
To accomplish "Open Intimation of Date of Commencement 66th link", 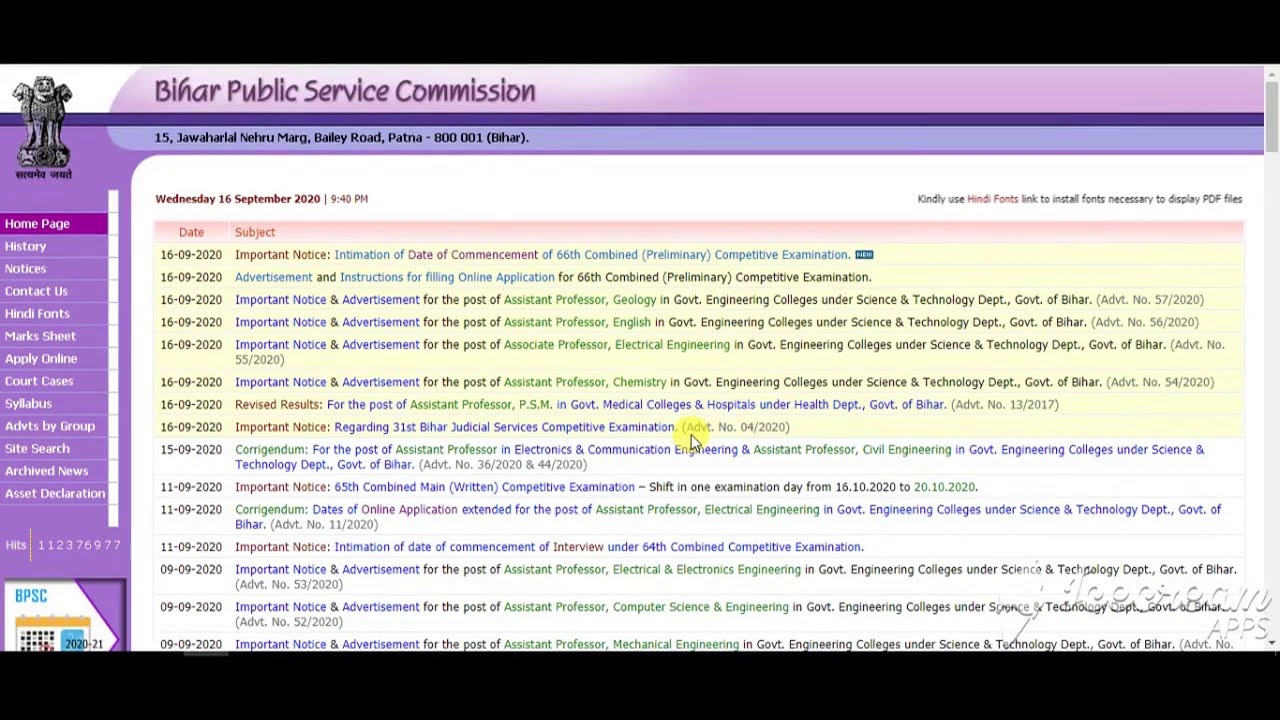I will click(x=592, y=255).
